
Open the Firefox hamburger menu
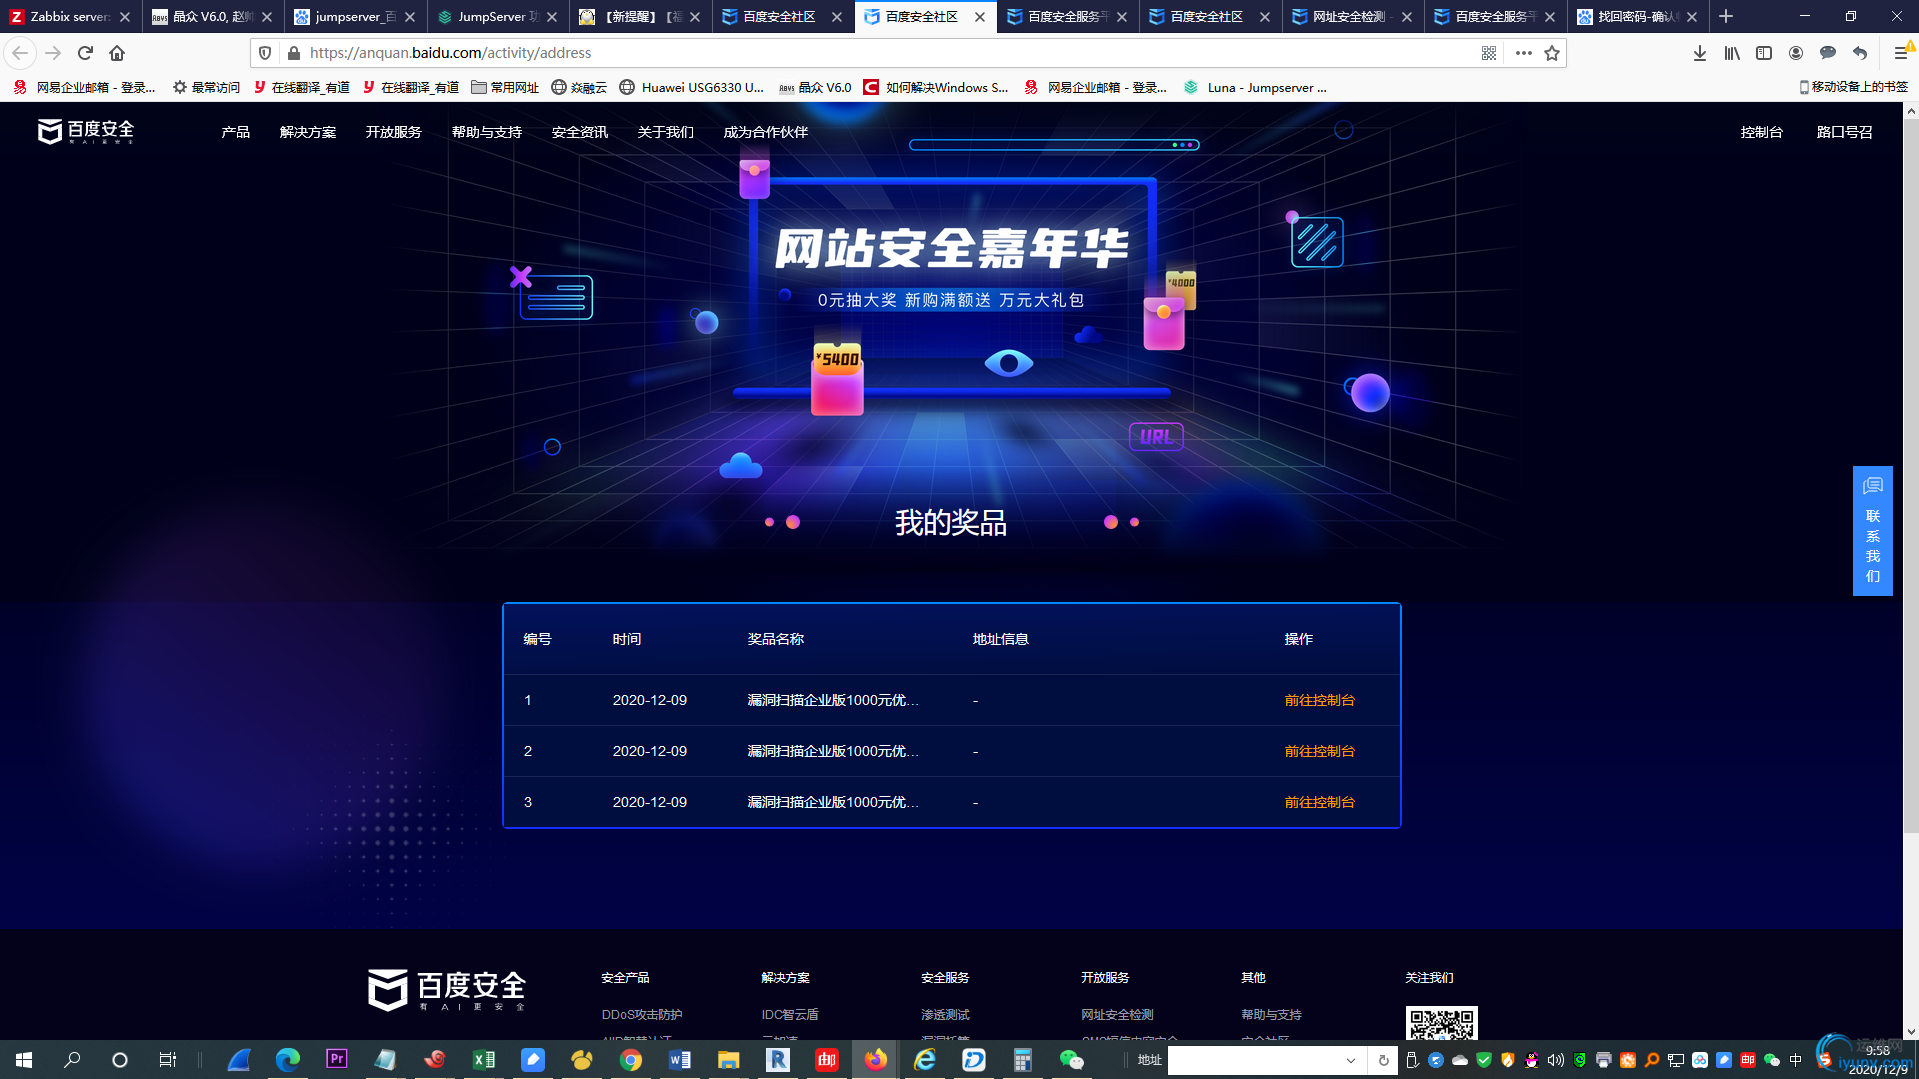(1901, 53)
